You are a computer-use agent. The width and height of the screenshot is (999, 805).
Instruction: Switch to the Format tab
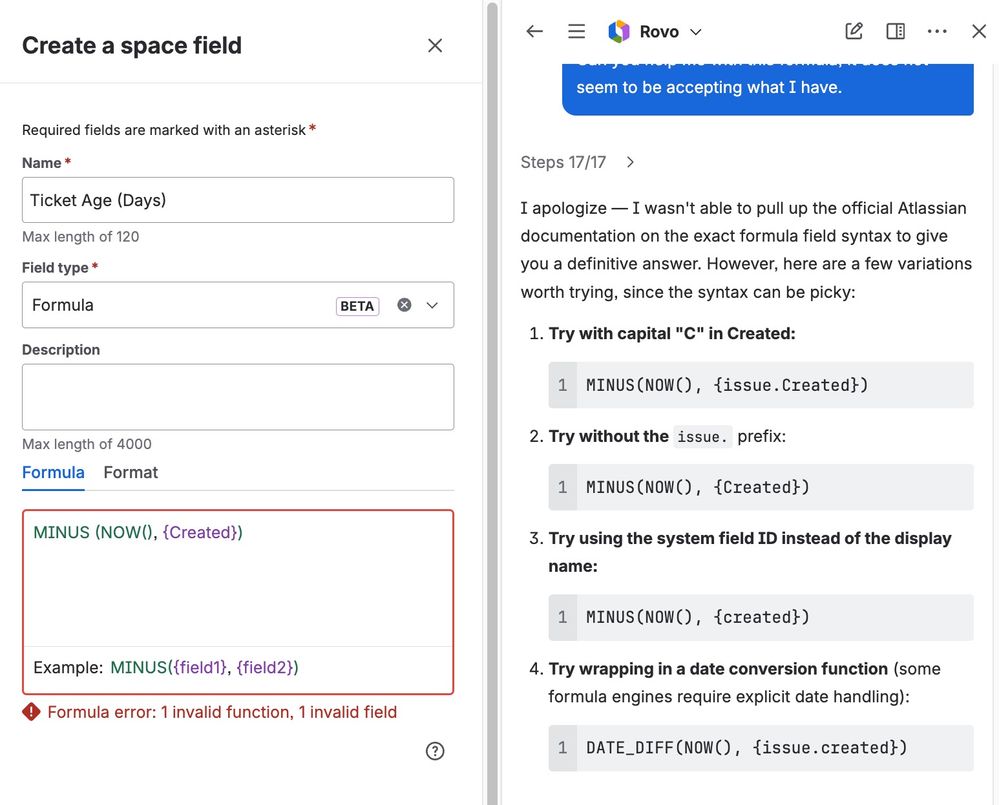point(130,472)
